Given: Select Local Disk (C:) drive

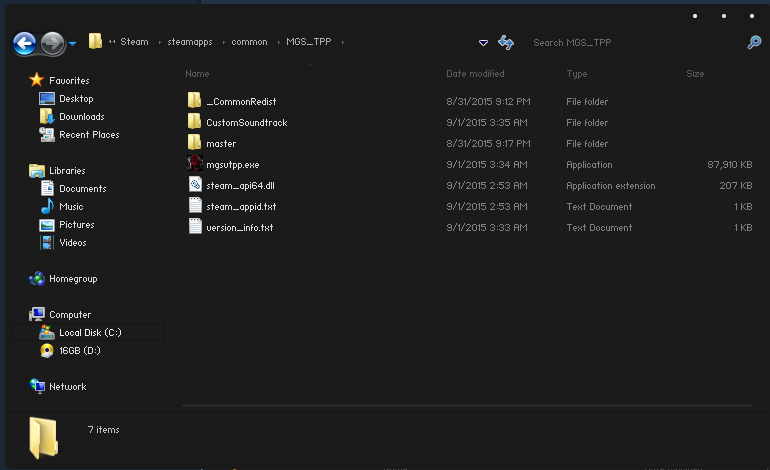Looking at the screenshot, I should [x=88, y=332].
